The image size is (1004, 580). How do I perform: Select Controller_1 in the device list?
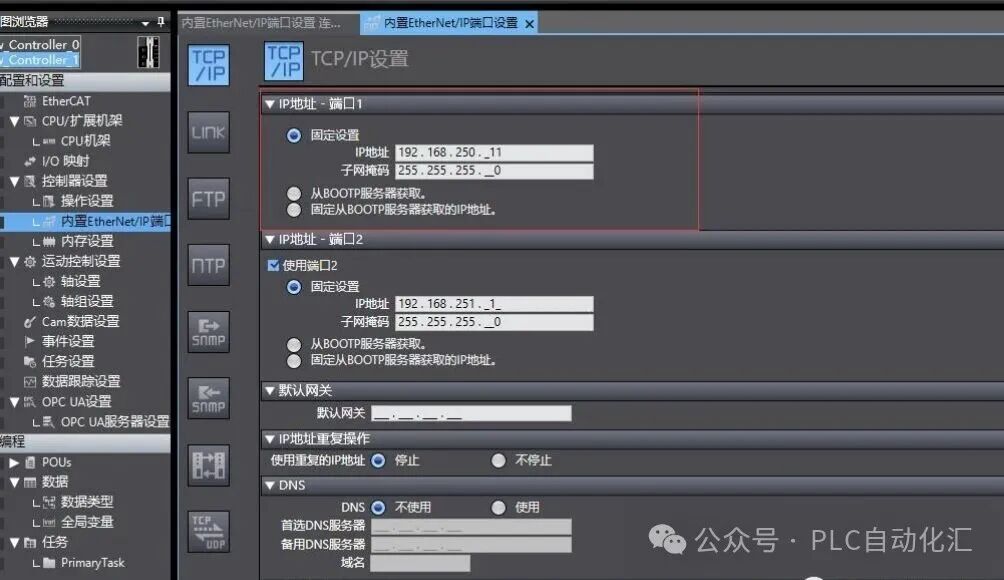click(x=40, y=60)
